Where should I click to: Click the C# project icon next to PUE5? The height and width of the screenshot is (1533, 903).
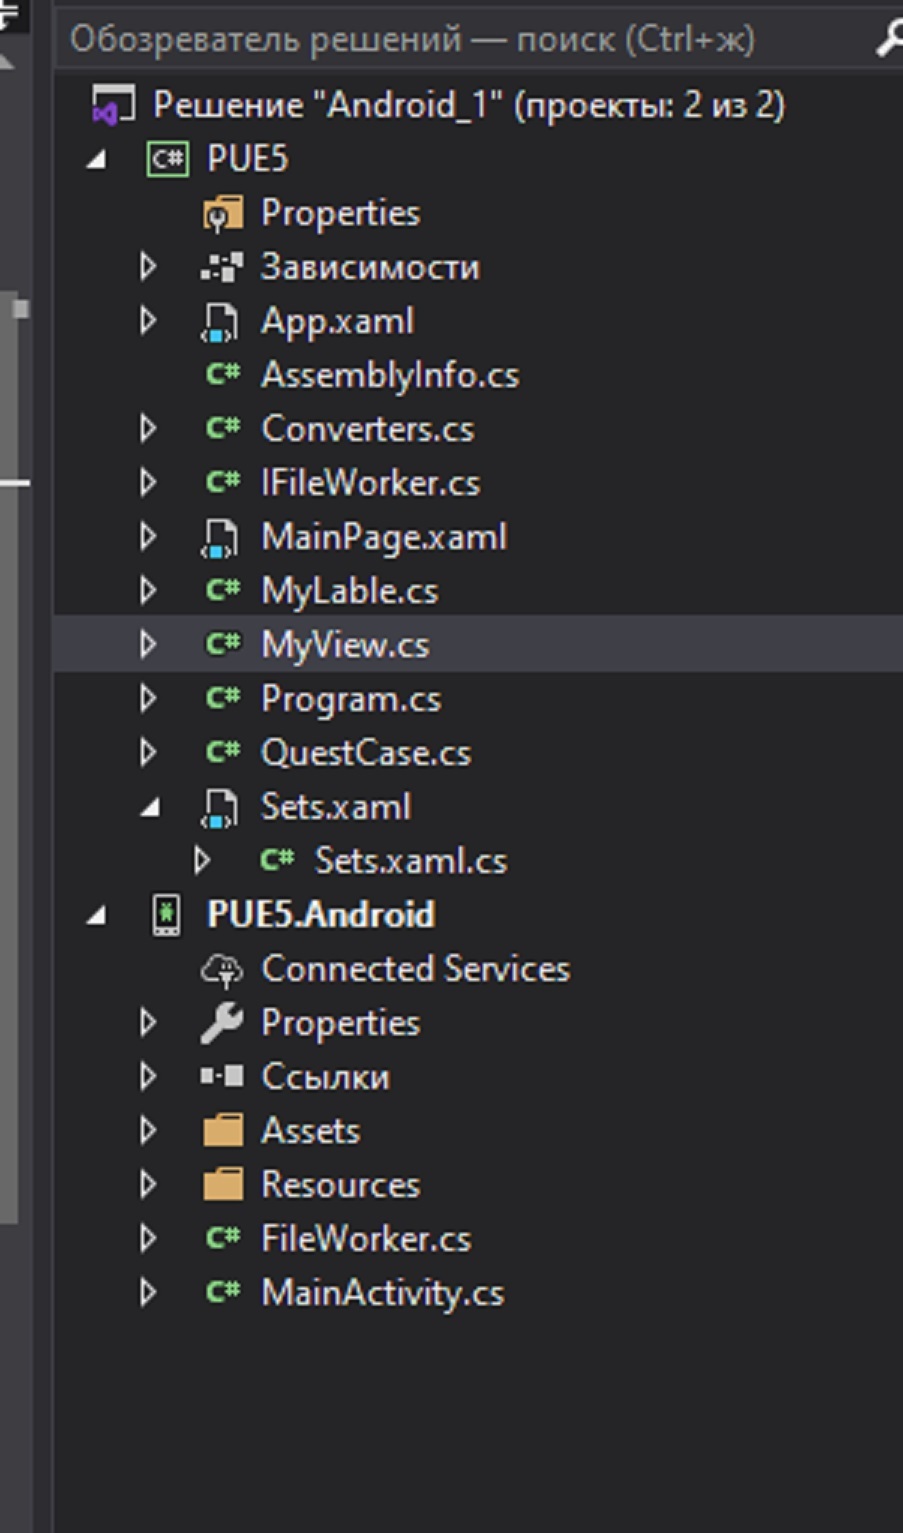tap(167, 159)
